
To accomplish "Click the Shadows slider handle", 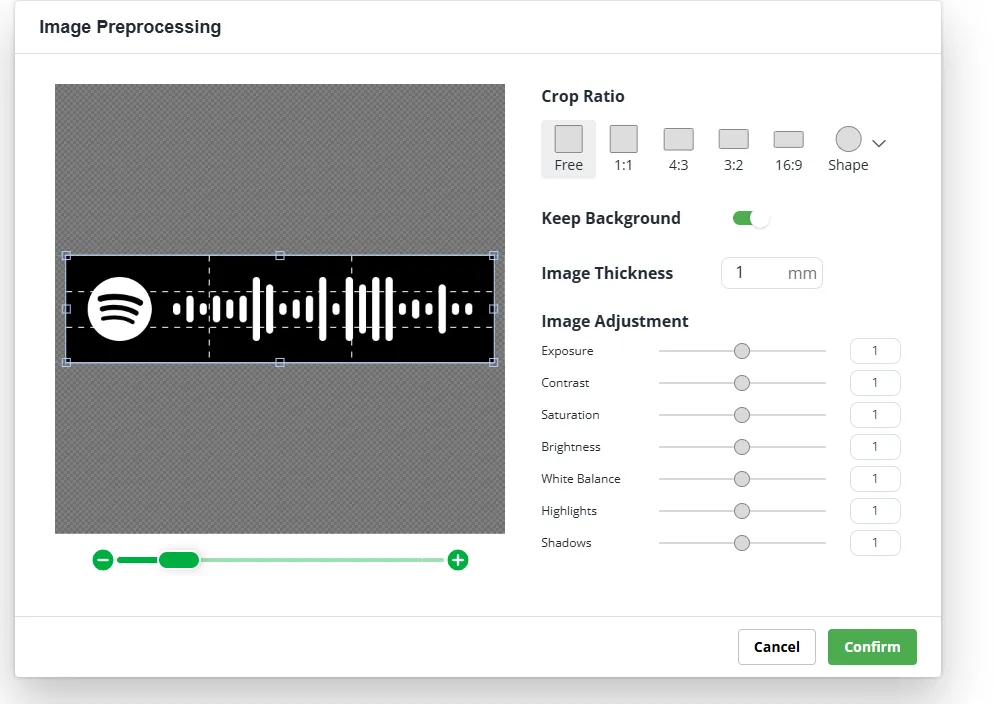I will [x=741, y=543].
